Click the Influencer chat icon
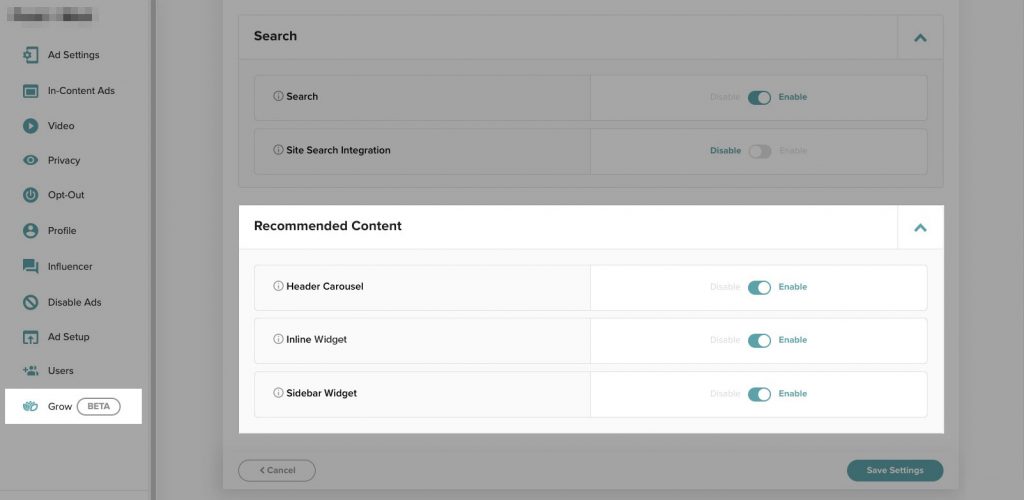Viewport: 1024px width, 500px height. pos(30,267)
